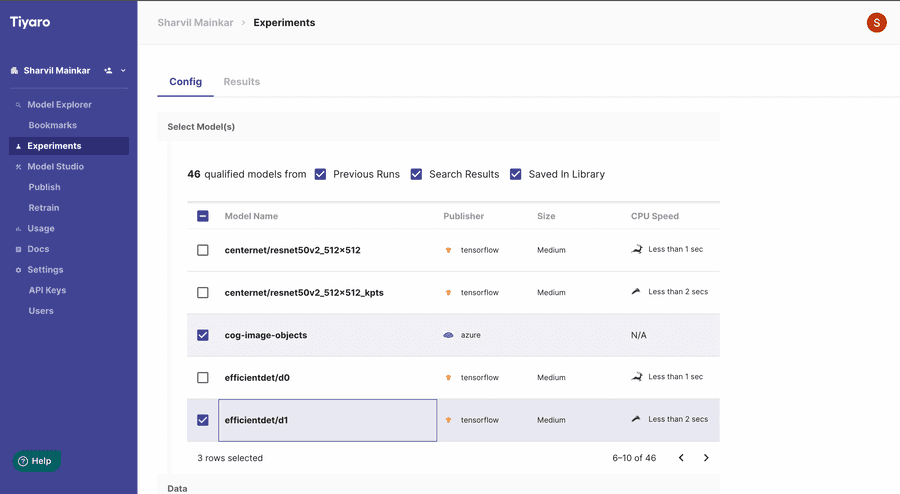Switch to the Results tab
The image size is (900, 494).
[242, 81]
